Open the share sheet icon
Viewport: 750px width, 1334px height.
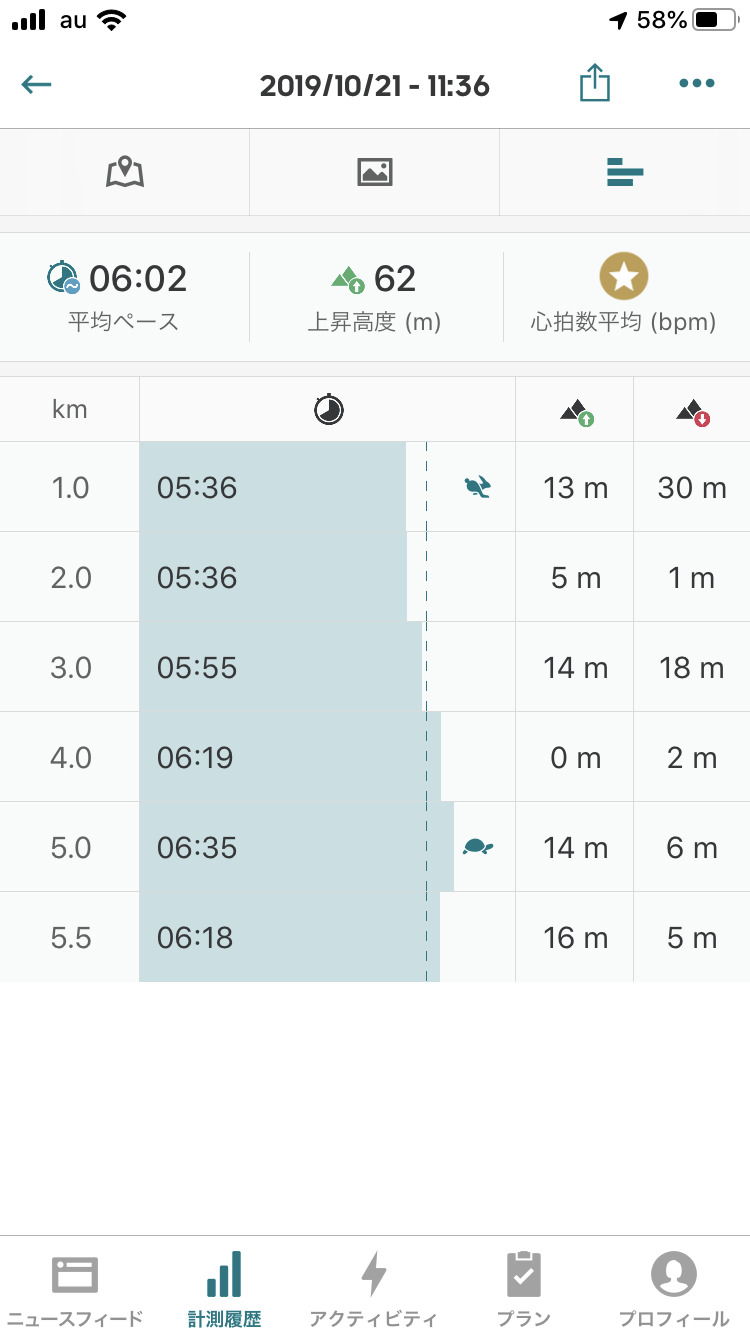[x=594, y=83]
